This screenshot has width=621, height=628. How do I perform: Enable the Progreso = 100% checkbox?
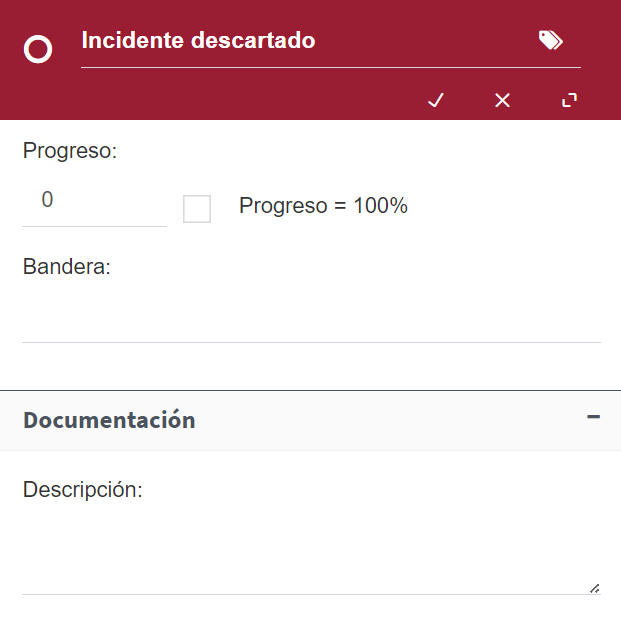point(197,209)
